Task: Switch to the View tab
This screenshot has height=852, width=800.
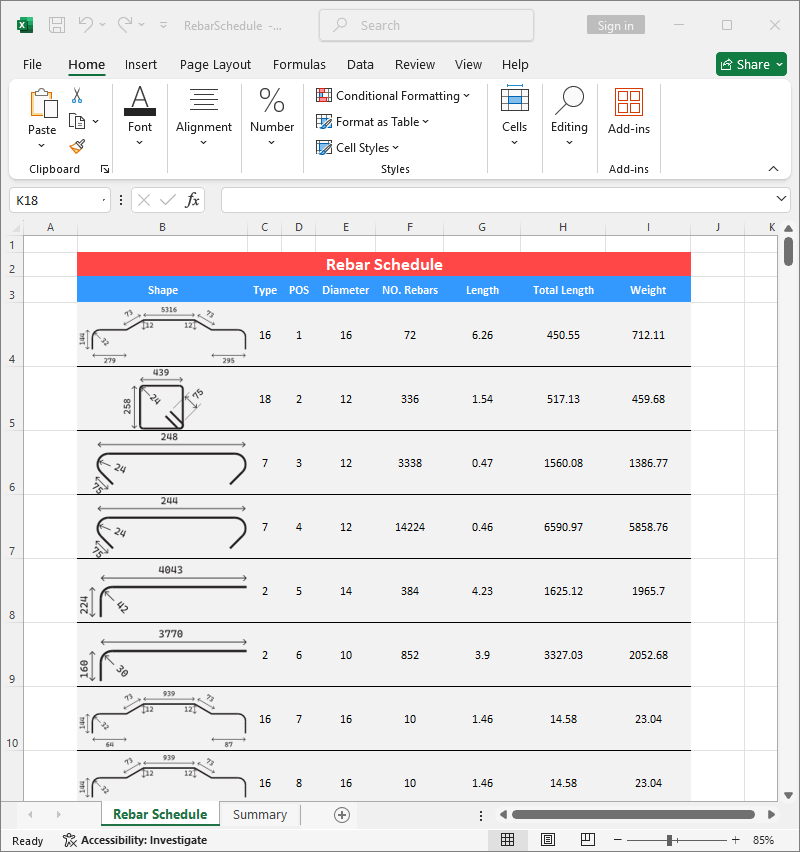Action: click(x=468, y=65)
